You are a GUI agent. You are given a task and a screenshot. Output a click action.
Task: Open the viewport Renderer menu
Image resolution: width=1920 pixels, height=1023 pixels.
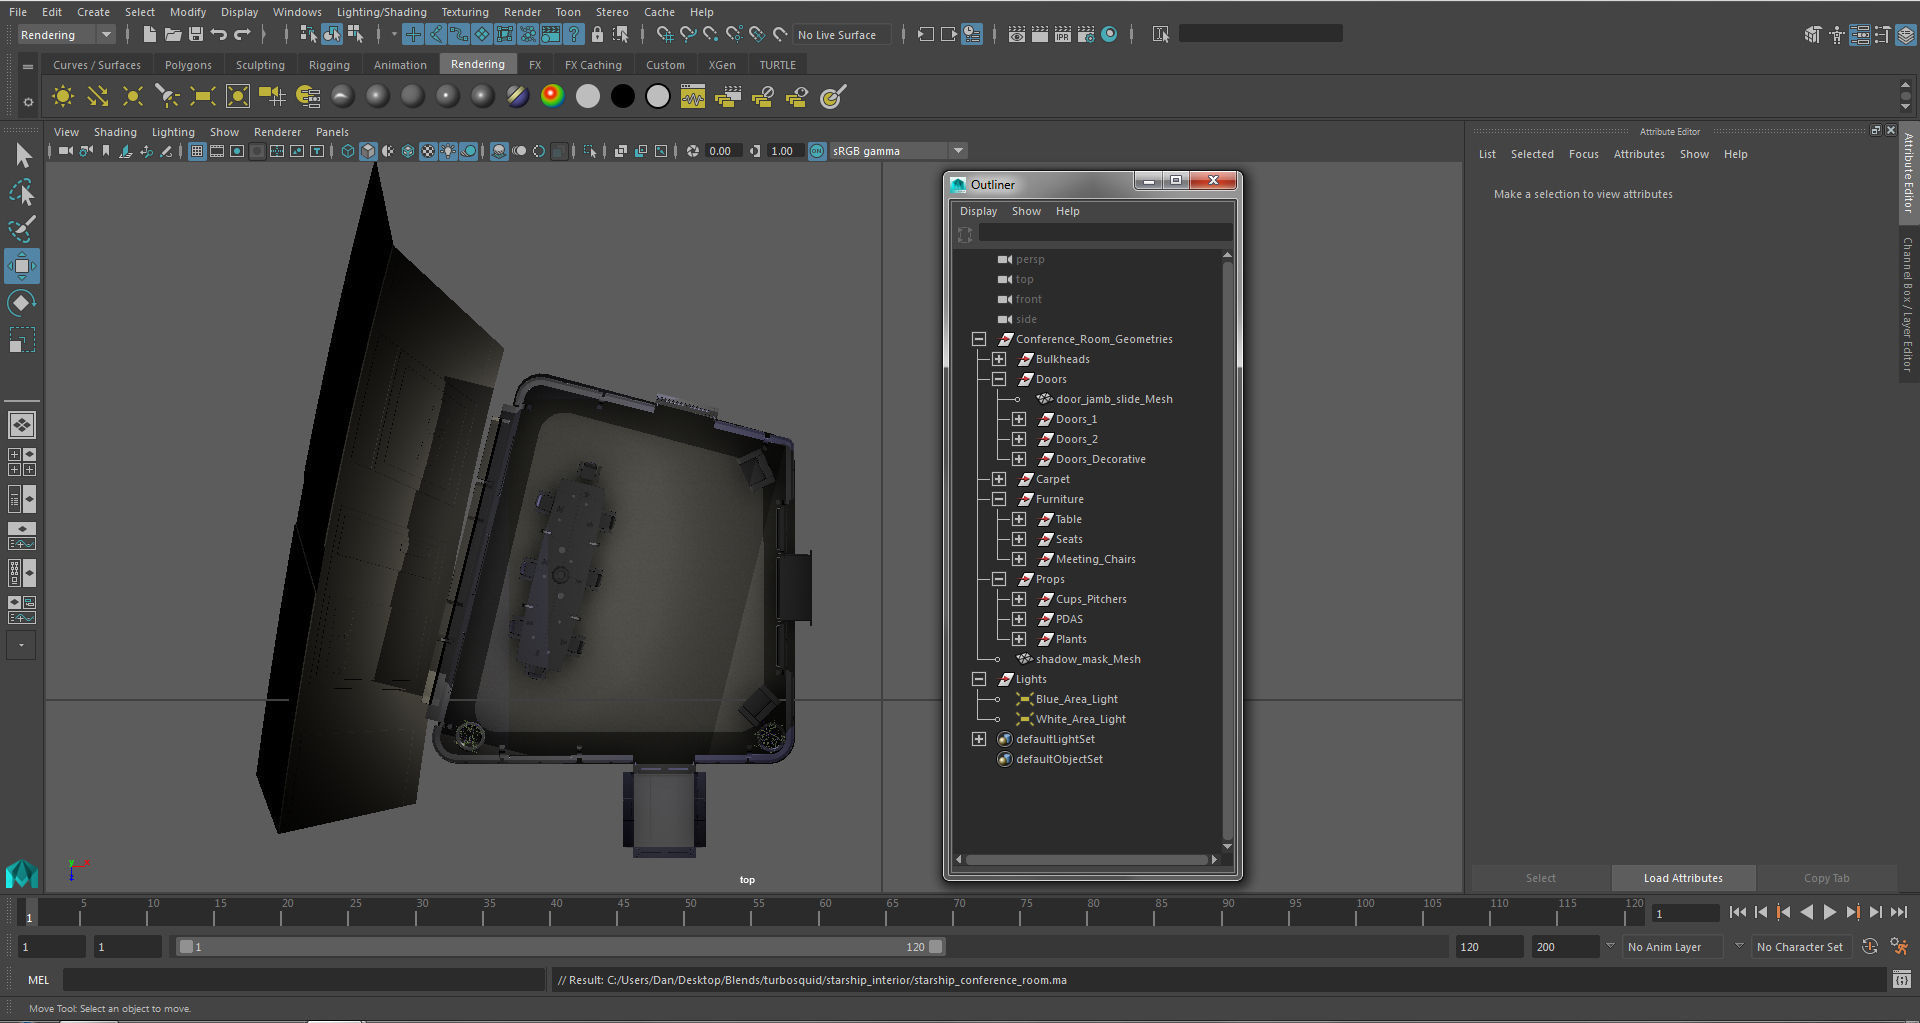[x=277, y=132]
